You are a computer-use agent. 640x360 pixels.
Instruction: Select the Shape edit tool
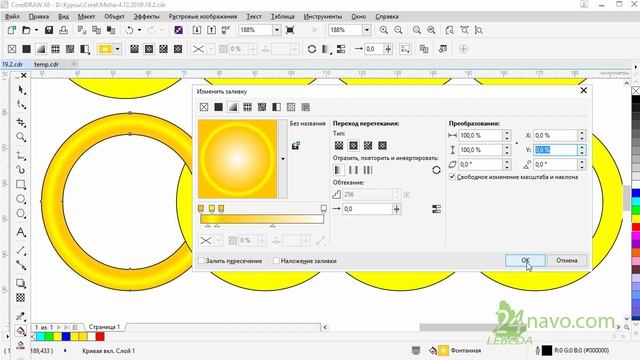[x=21, y=105]
